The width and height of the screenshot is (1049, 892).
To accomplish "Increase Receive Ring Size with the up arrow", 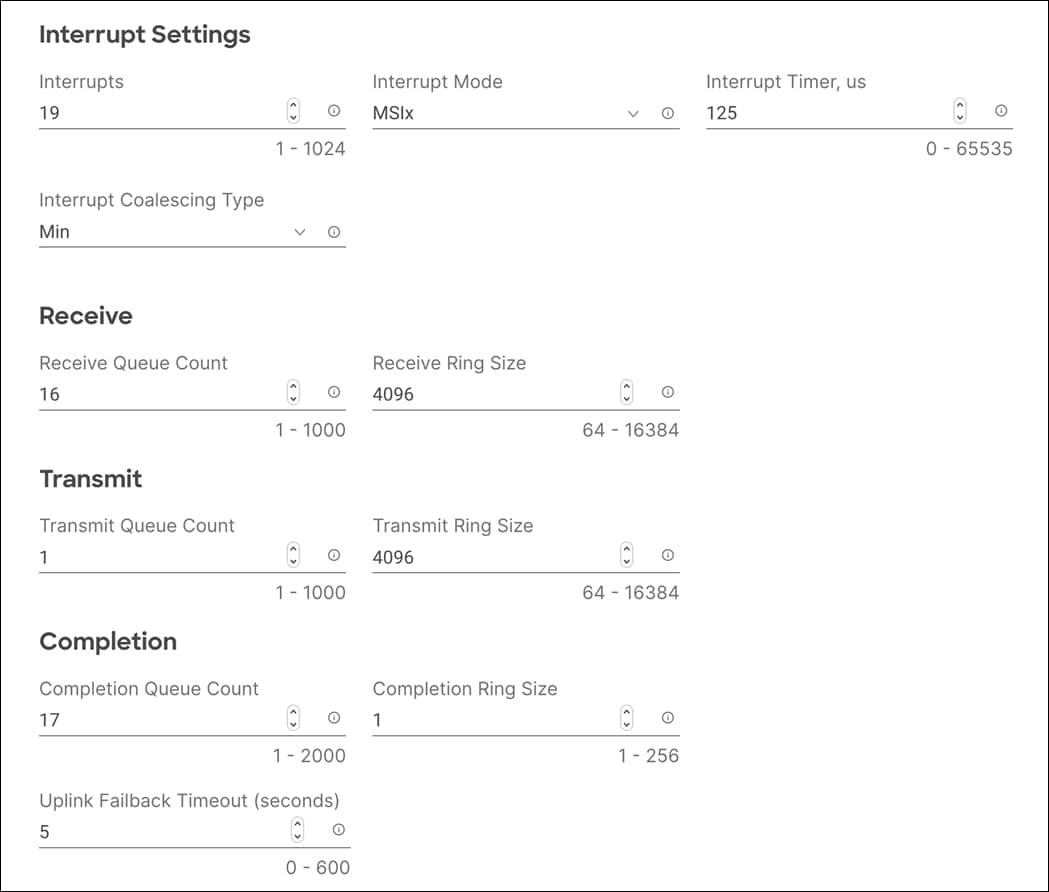I will coord(625,388).
